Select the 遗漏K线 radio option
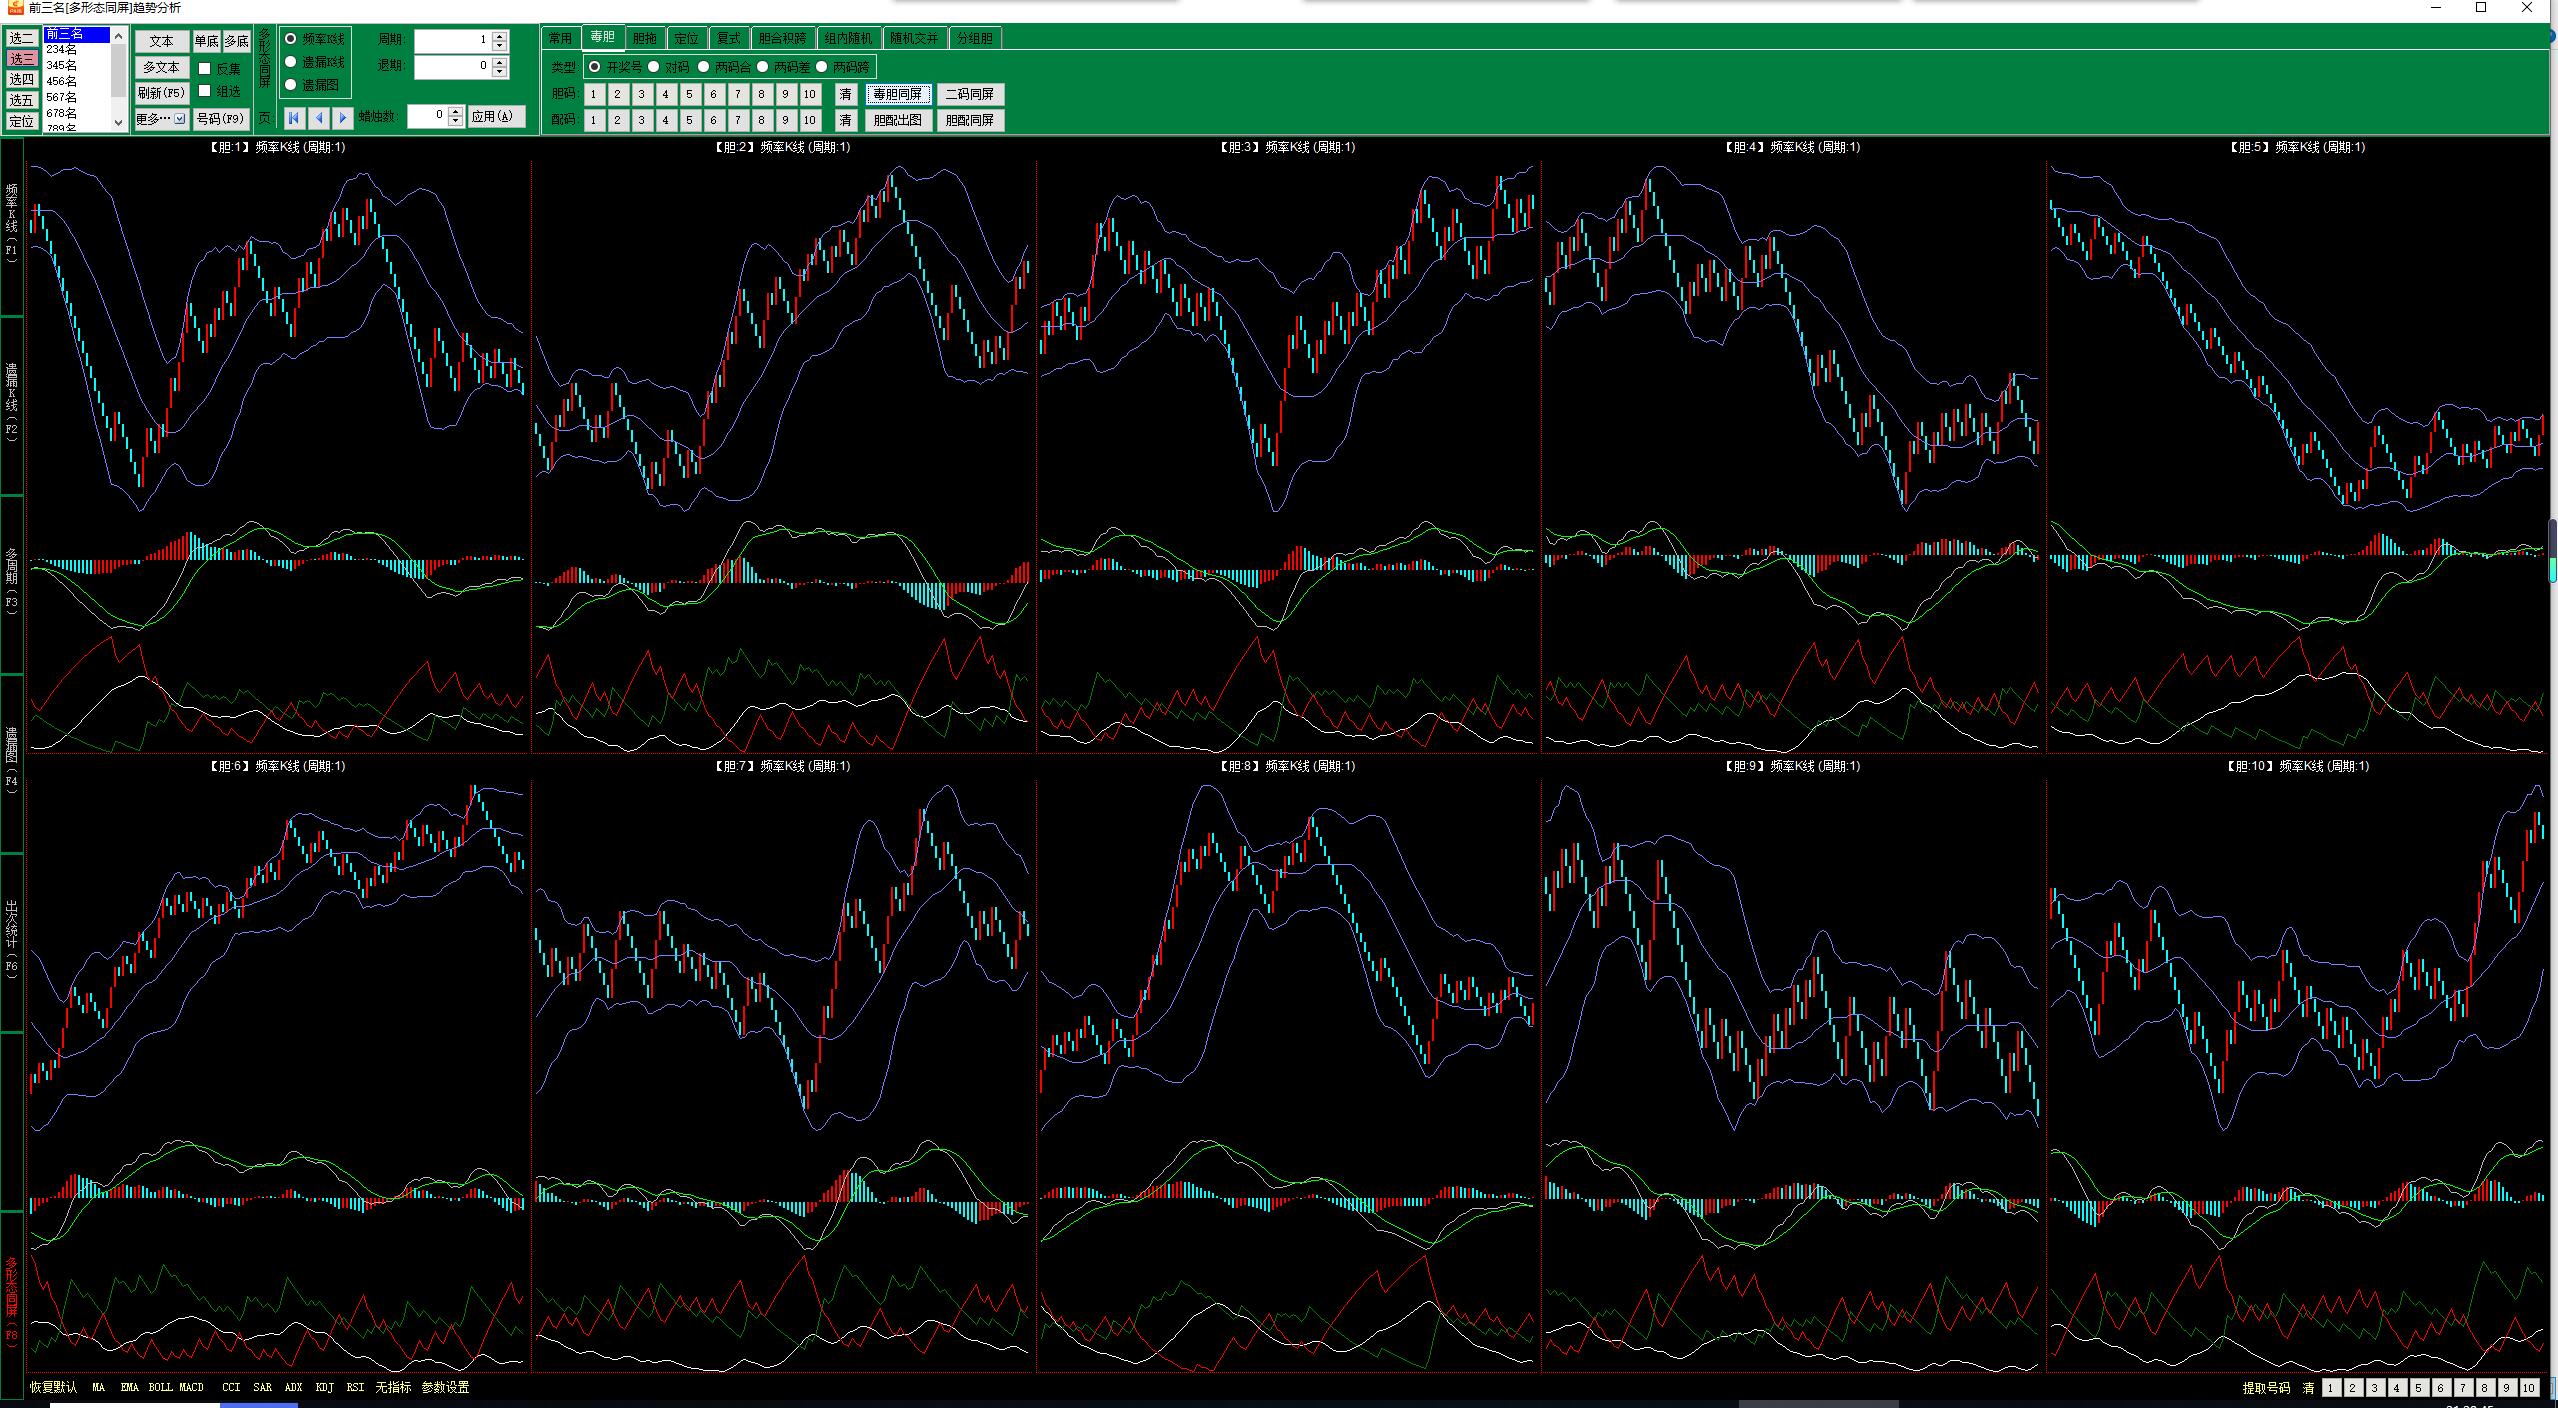 (x=291, y=62)
